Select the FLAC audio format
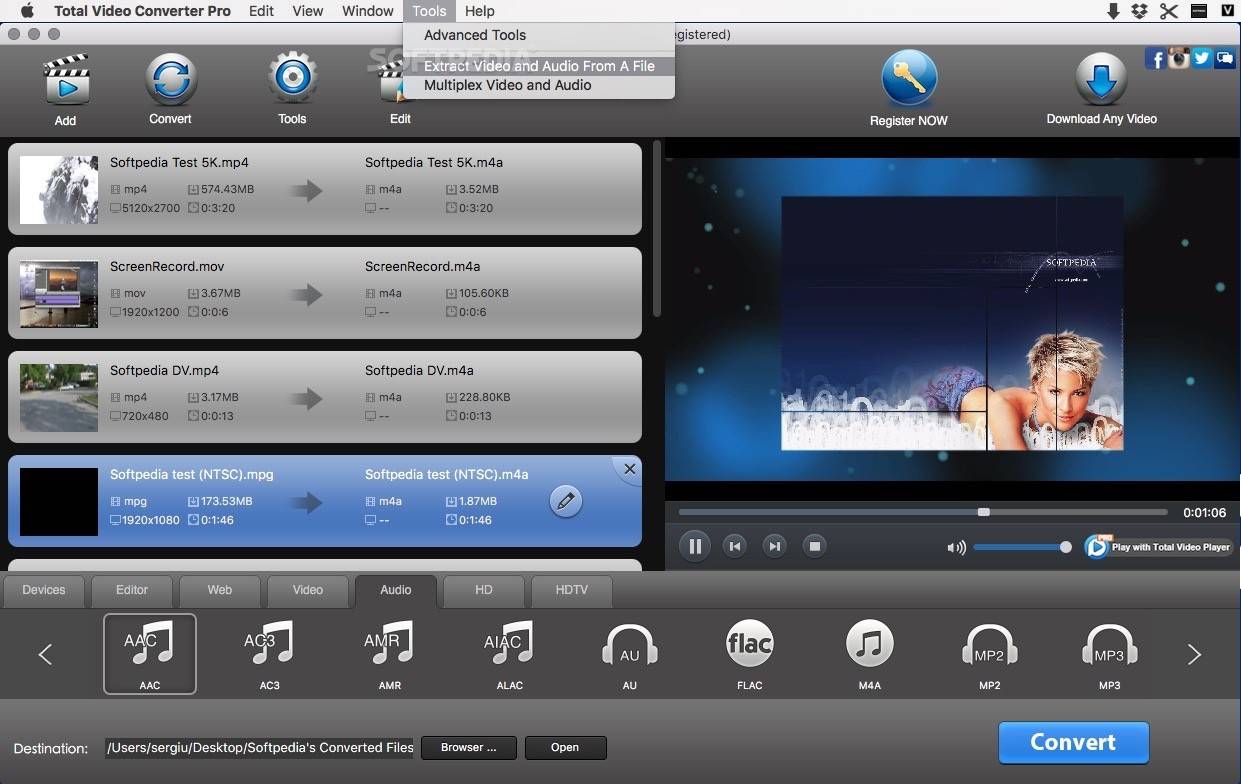Viewport: 1241px width, 784px height. (x=750, y=653)
